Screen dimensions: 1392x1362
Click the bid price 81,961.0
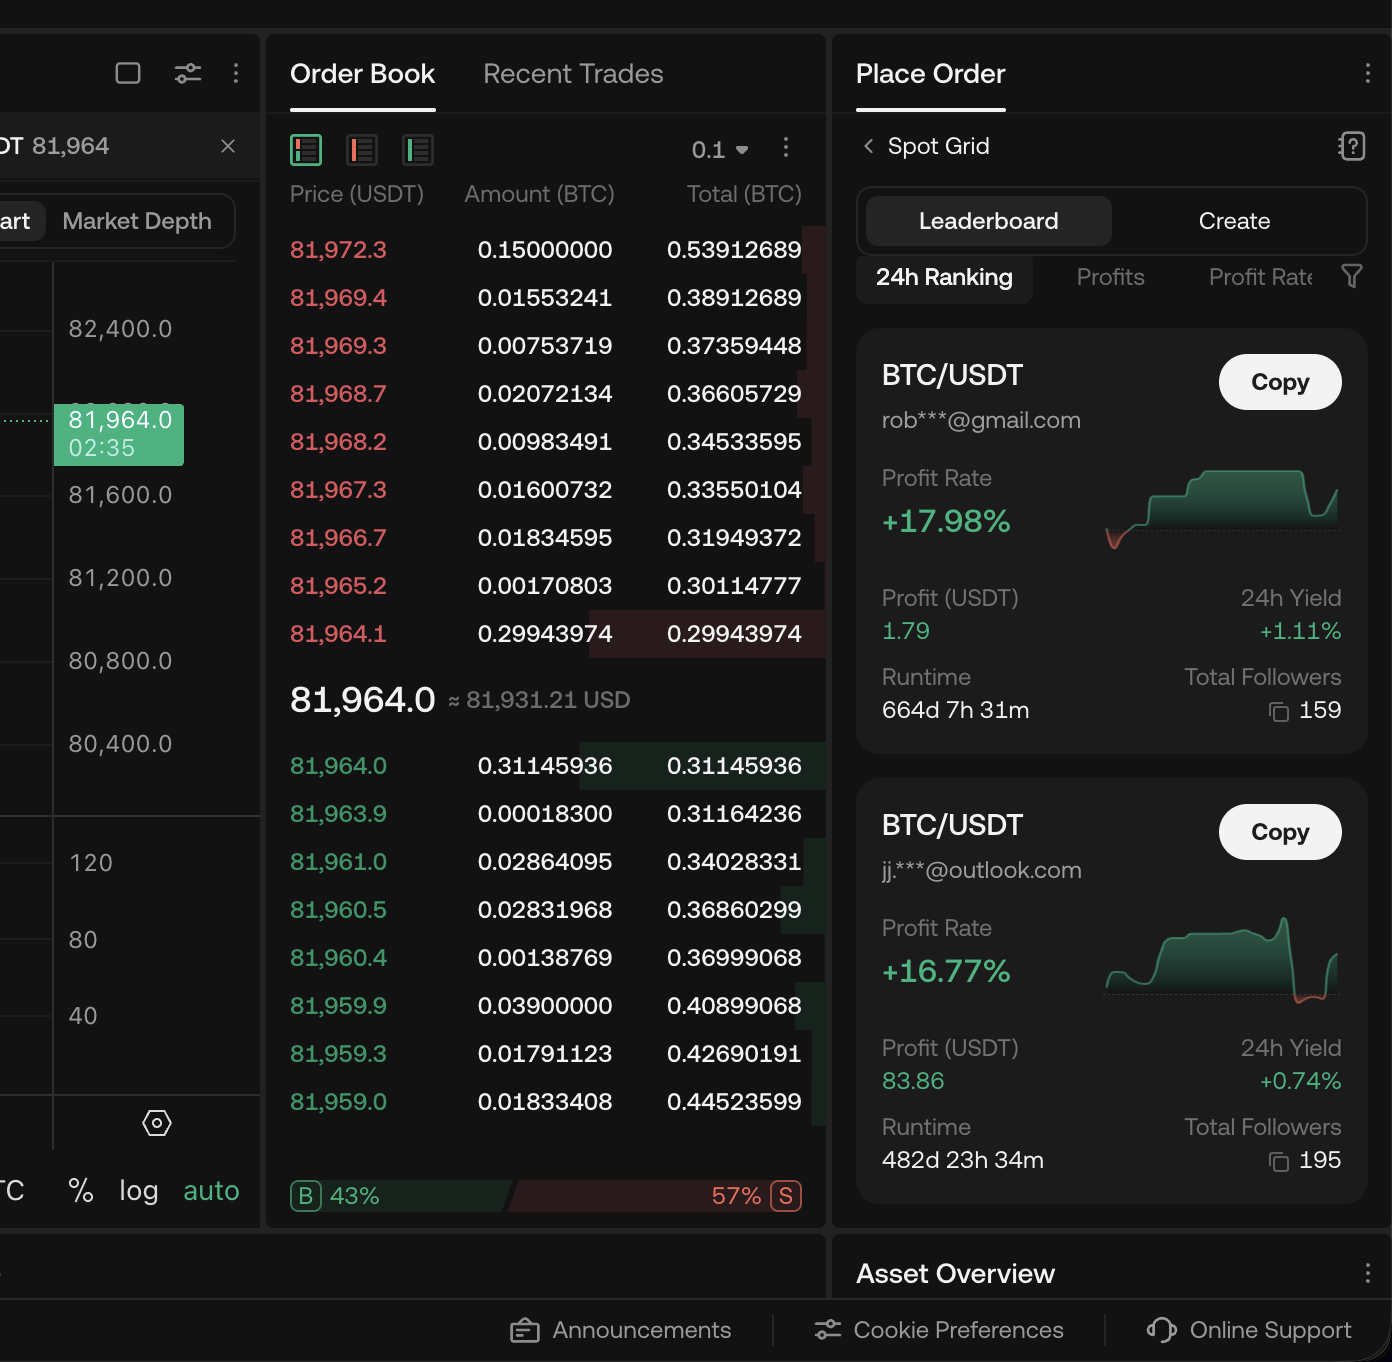click(x=338, y=862)
